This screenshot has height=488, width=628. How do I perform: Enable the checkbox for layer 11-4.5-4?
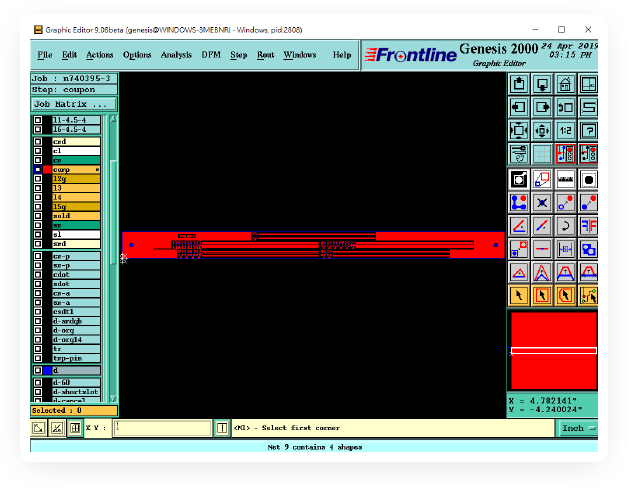38,120
